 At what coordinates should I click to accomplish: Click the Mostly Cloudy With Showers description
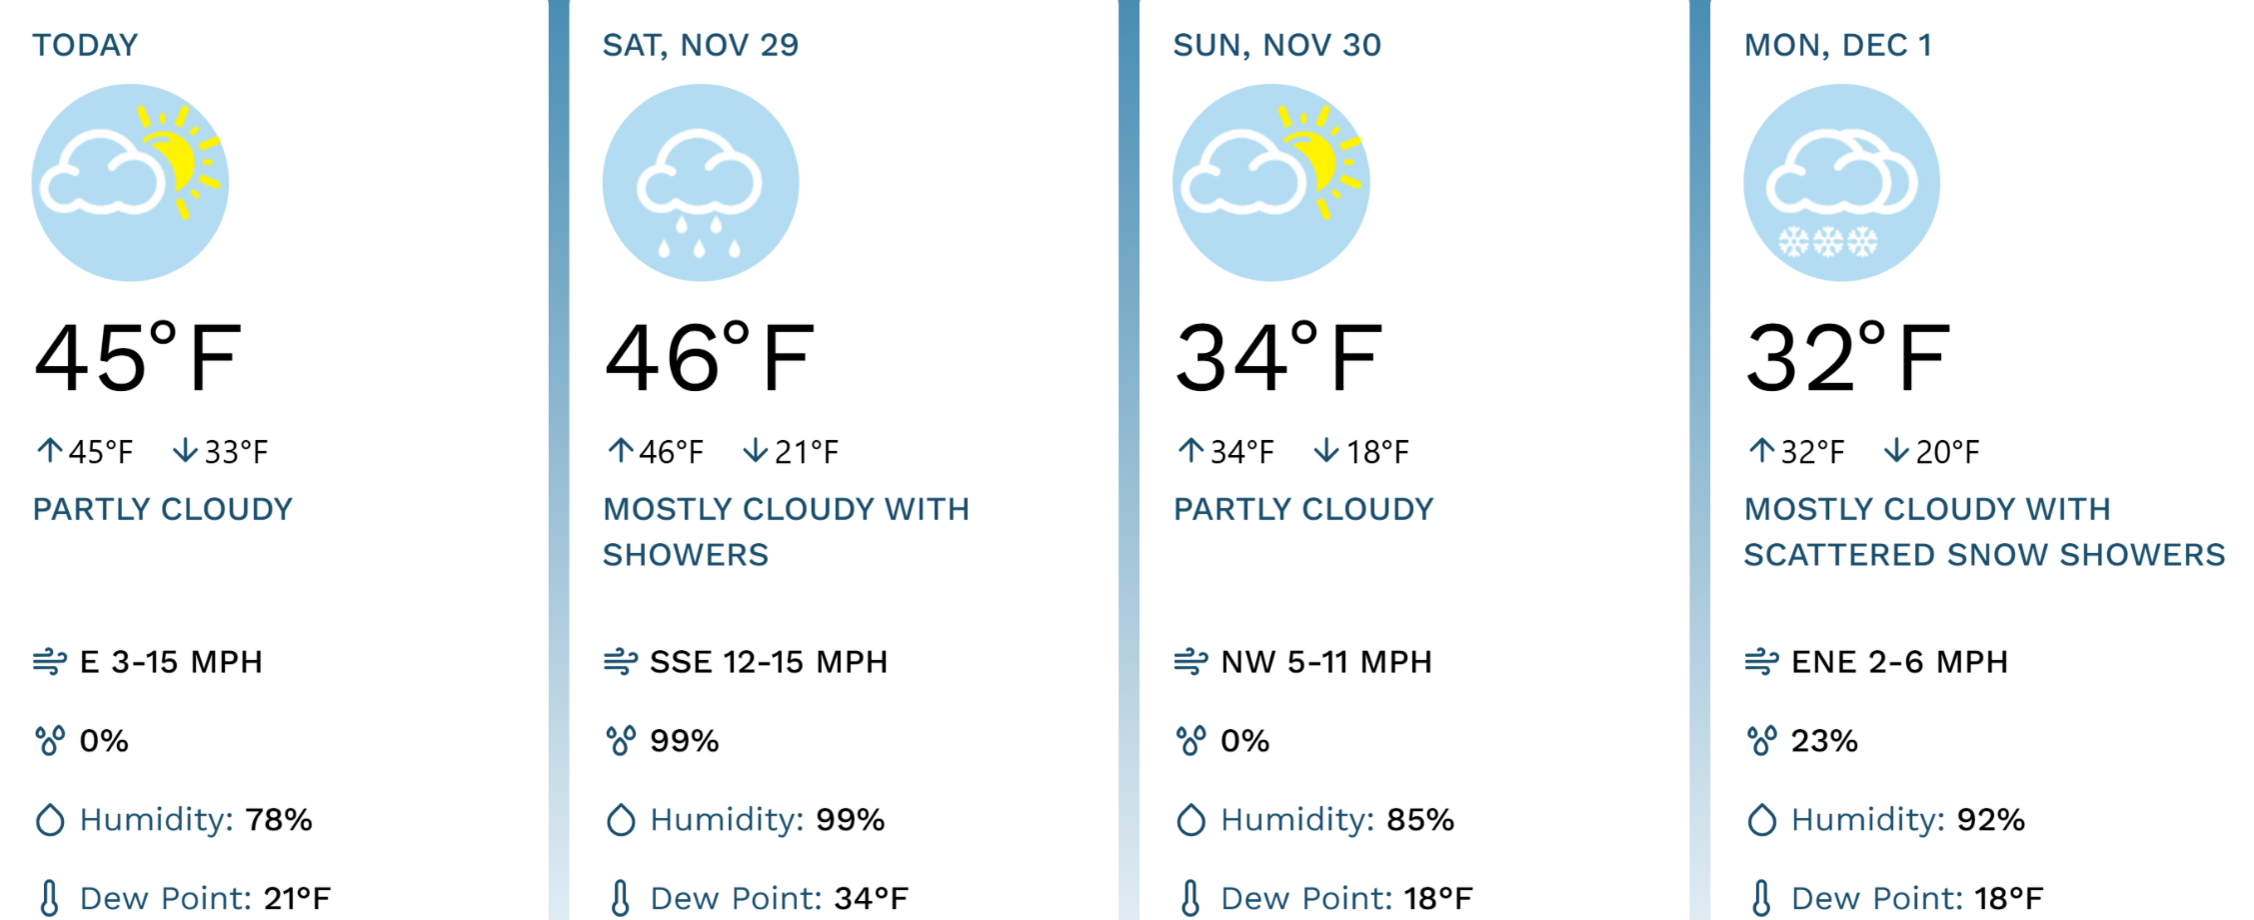(x=786, y=532)
